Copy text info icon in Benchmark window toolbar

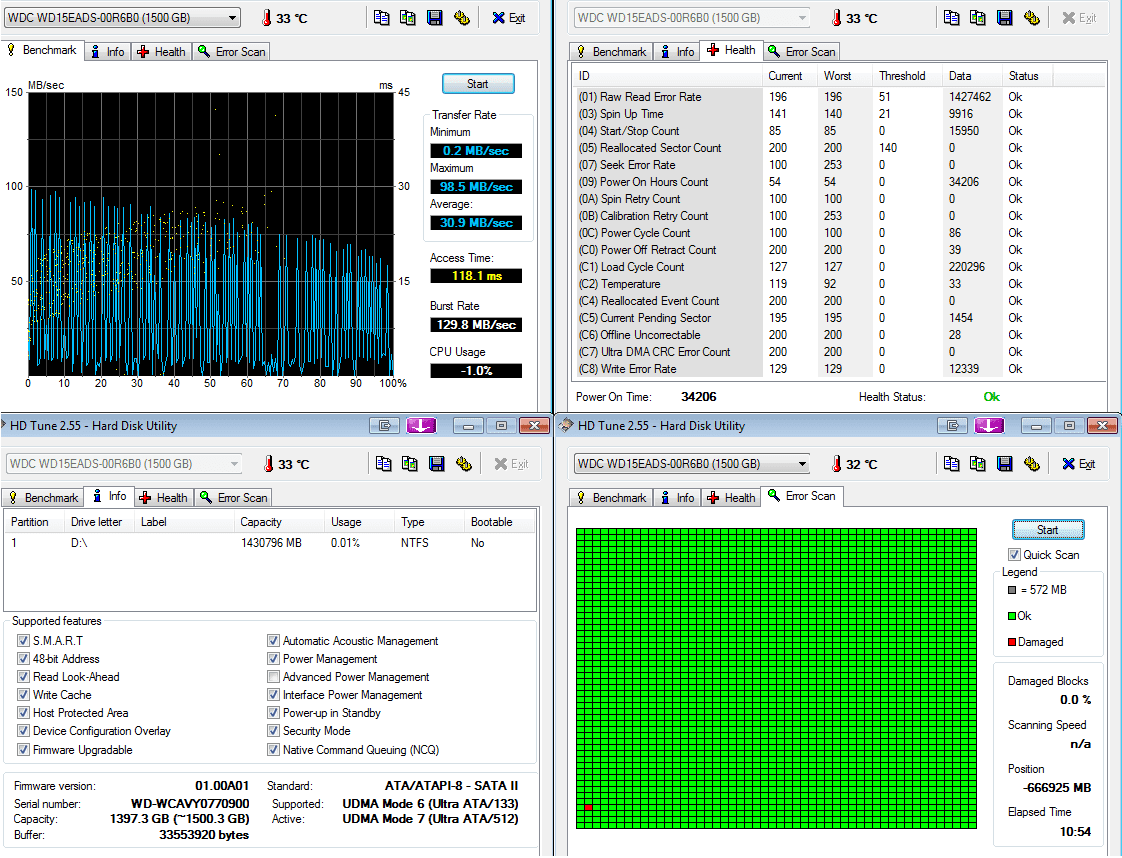tap(381, 18)
